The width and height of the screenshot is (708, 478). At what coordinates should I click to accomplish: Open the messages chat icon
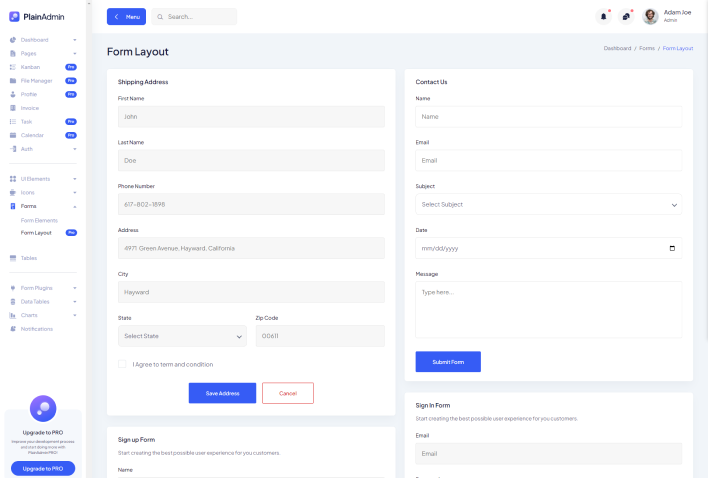(x=626, y=17)
